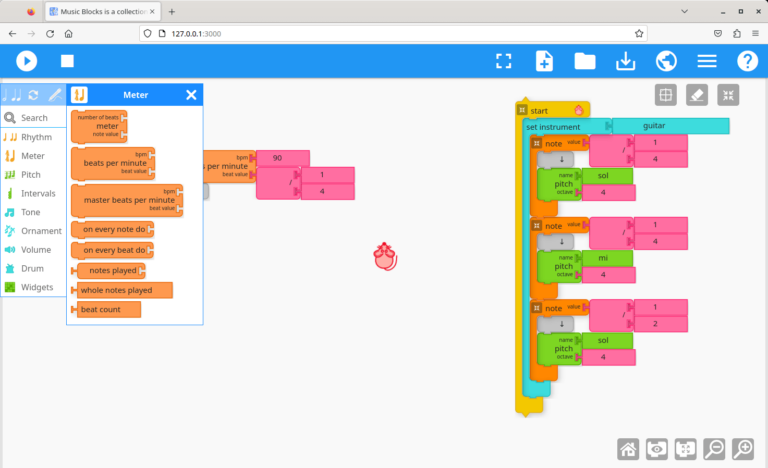Open the Volume palette
Viewport: 768px width, 468px height.
coord(34,249)
